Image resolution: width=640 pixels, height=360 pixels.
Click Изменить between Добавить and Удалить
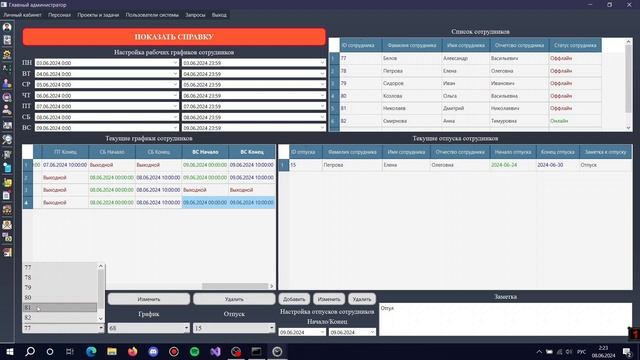[329, 299]
